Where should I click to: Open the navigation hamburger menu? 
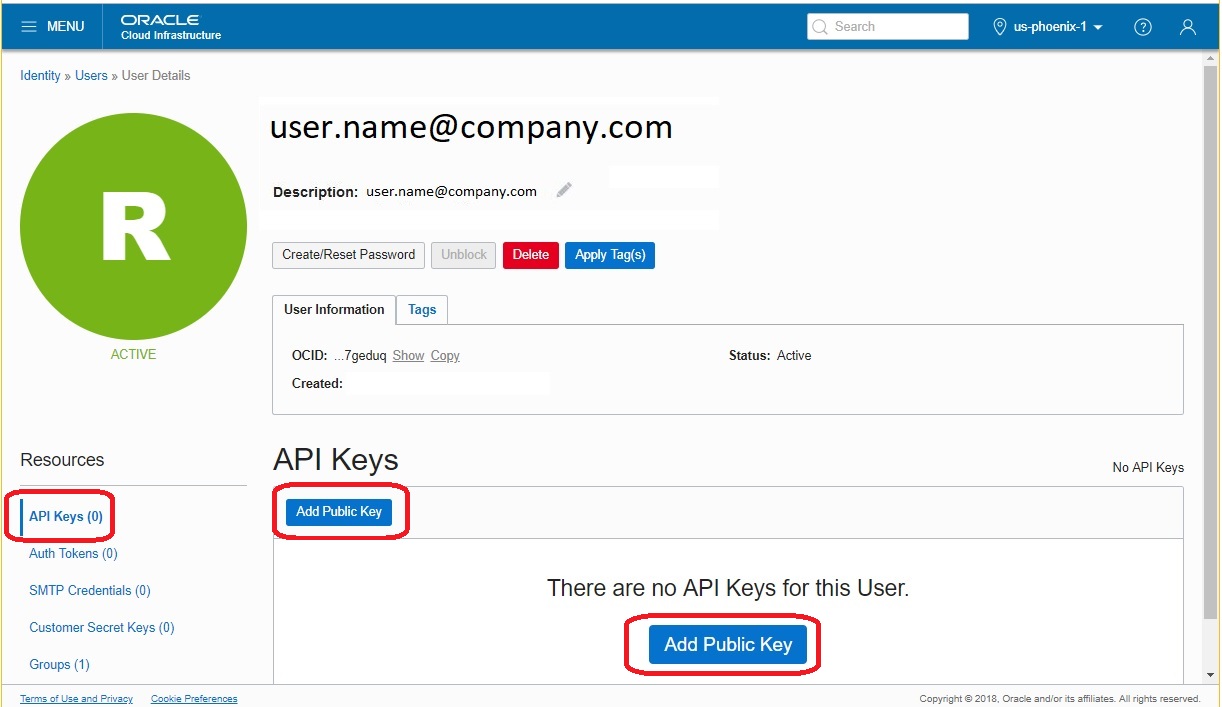tap(29, 26)
